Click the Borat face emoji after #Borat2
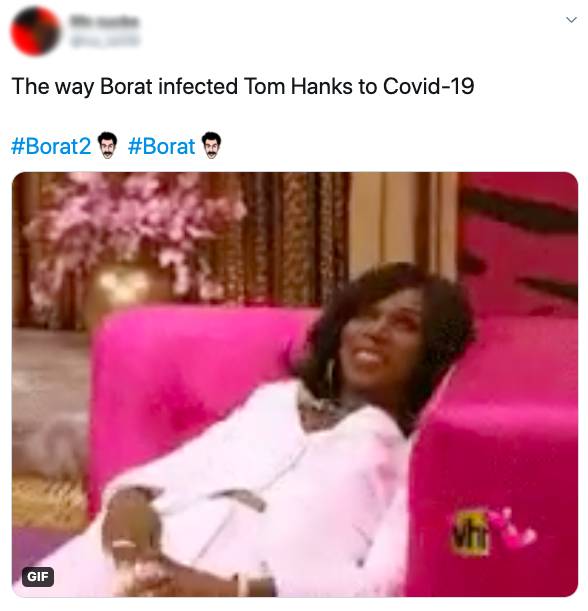 (x=107, y=145)
